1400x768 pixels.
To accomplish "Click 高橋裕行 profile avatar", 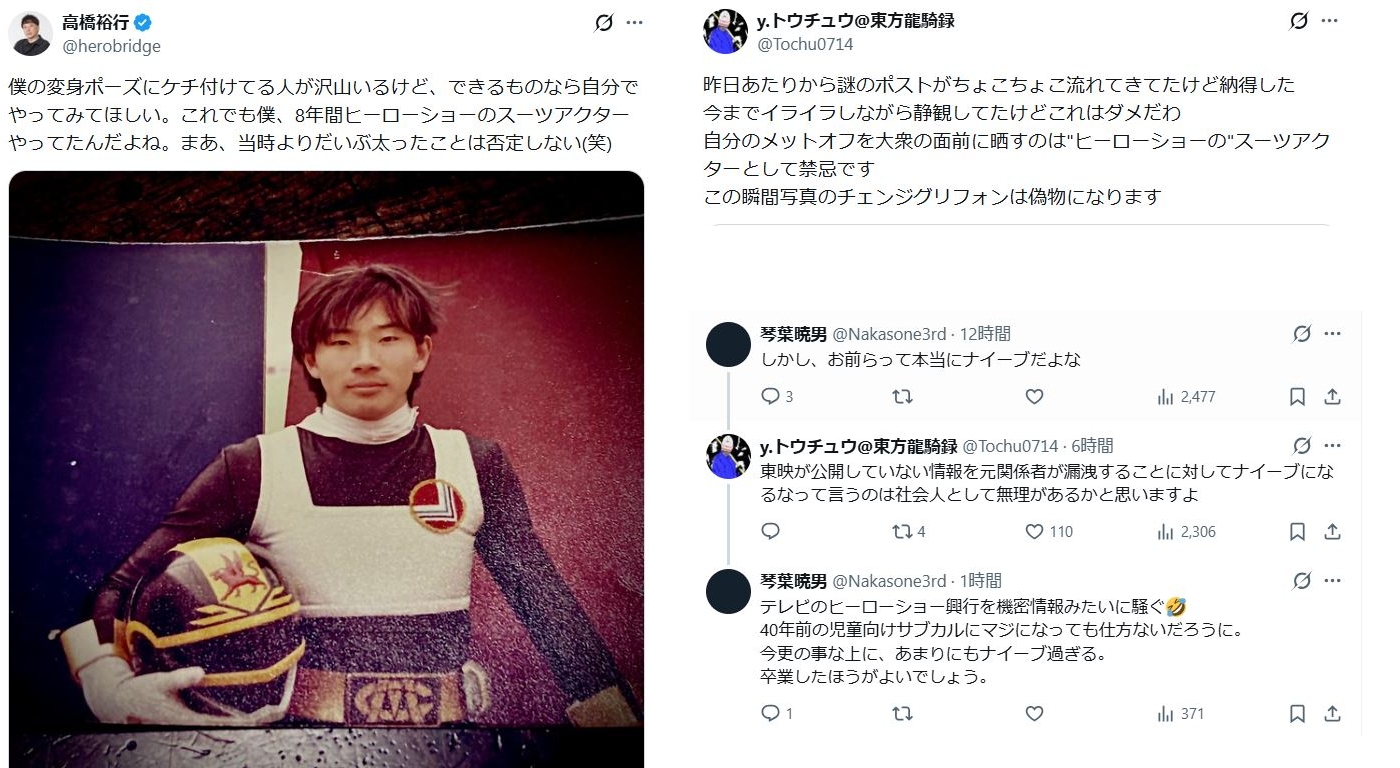I will 30,33.
